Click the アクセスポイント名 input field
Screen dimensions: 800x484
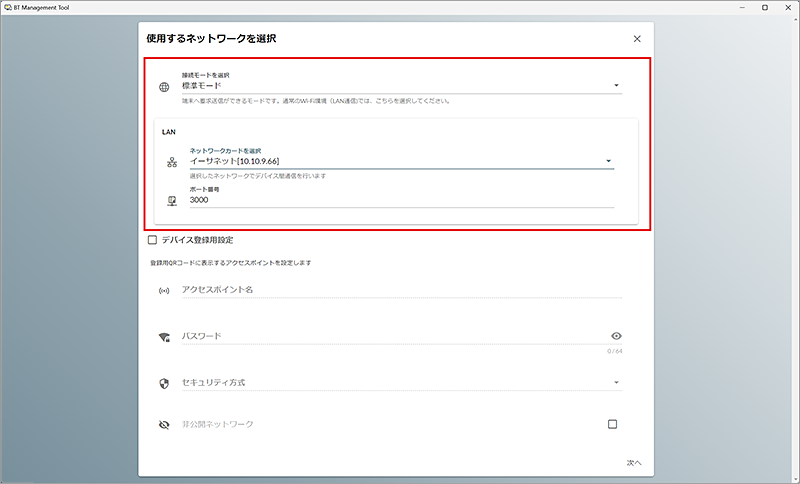point(400,290)
